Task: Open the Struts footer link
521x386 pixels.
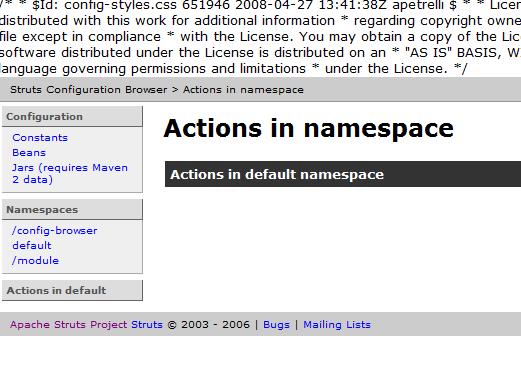Action: coord(147,325)
